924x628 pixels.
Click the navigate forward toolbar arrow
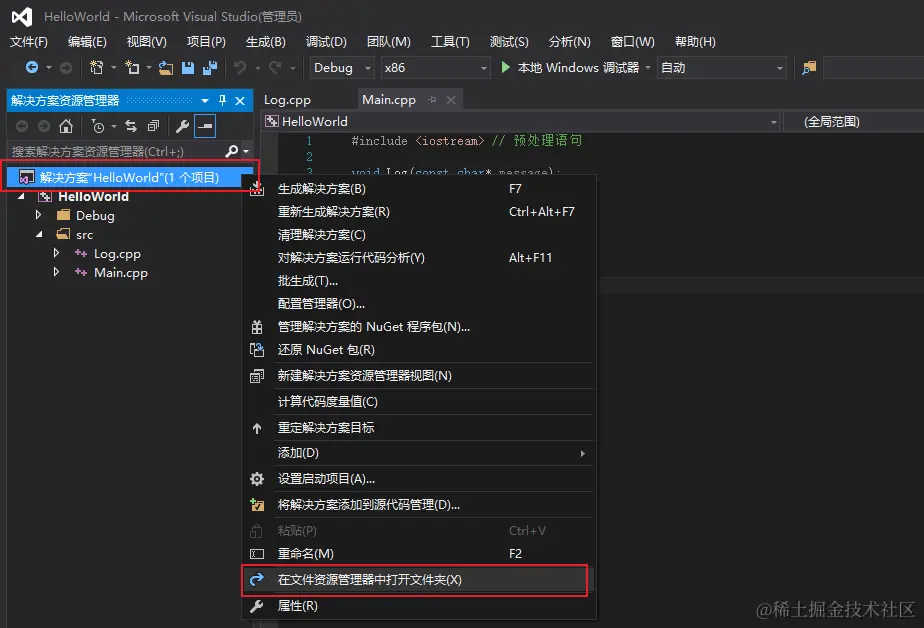click(66, 68)
